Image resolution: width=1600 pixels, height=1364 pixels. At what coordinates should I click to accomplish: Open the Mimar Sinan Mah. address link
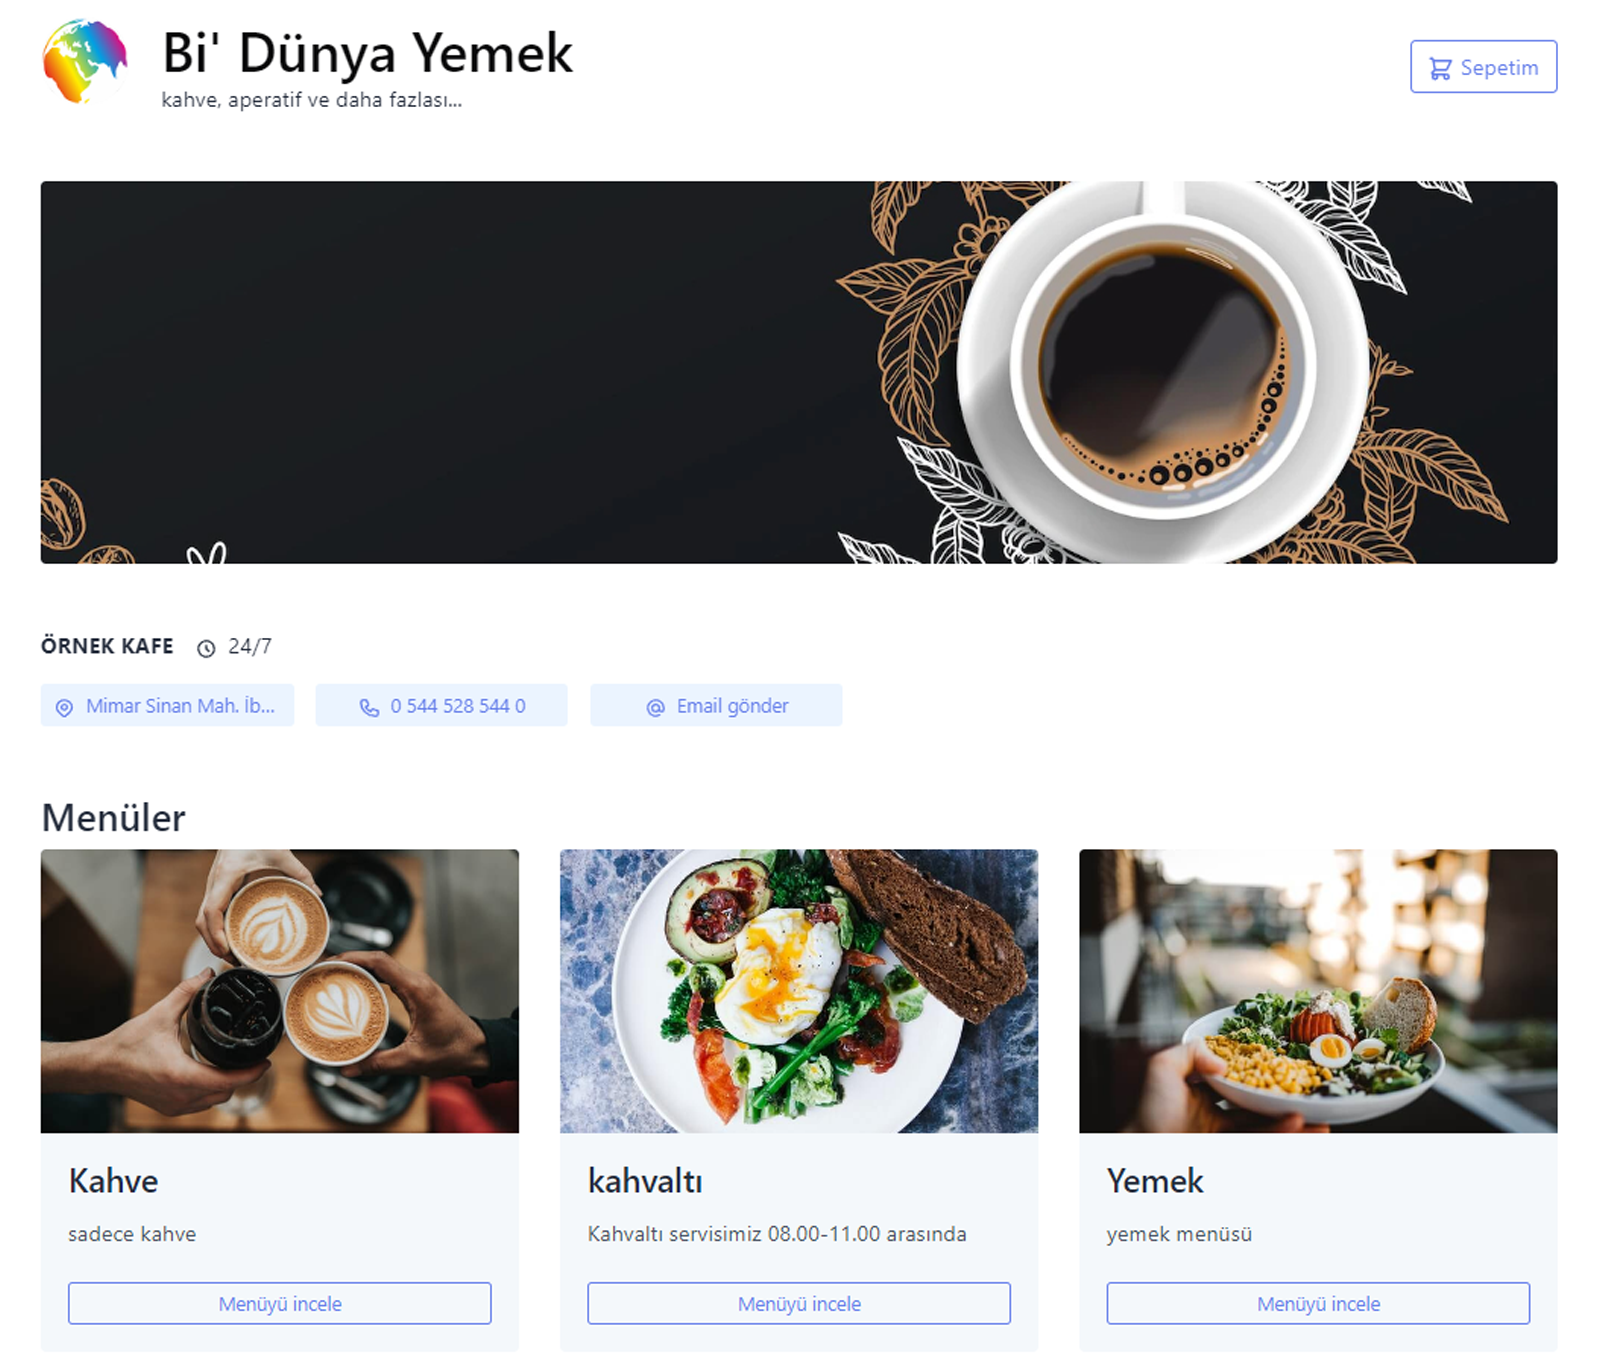(x=167, y=705)
